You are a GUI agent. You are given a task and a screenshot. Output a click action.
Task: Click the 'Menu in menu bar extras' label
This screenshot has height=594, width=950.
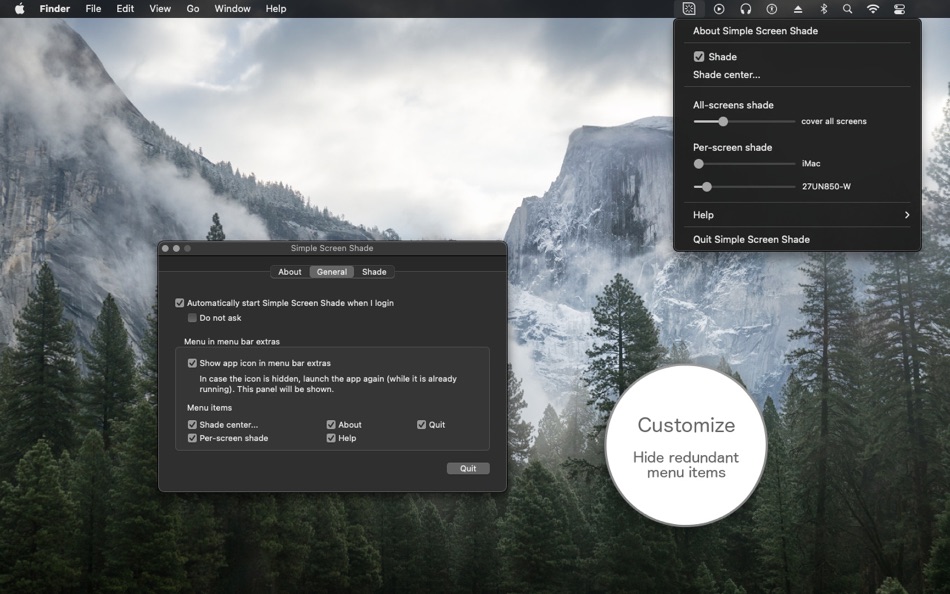click(x=231, y=341)
